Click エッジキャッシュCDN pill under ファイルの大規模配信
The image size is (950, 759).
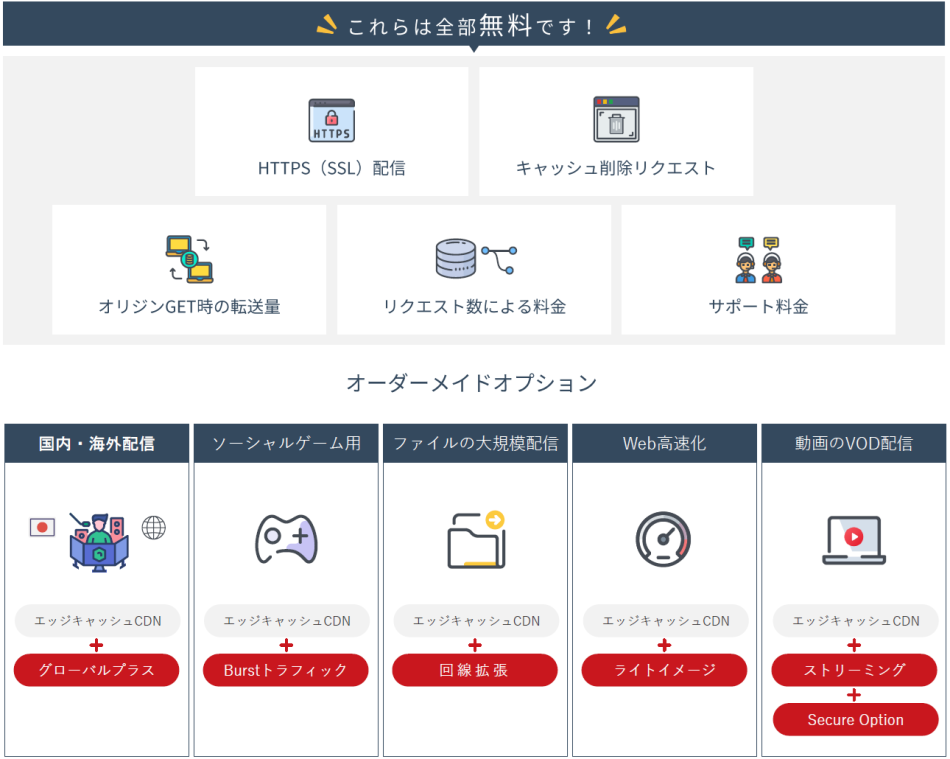click(476, 621)
